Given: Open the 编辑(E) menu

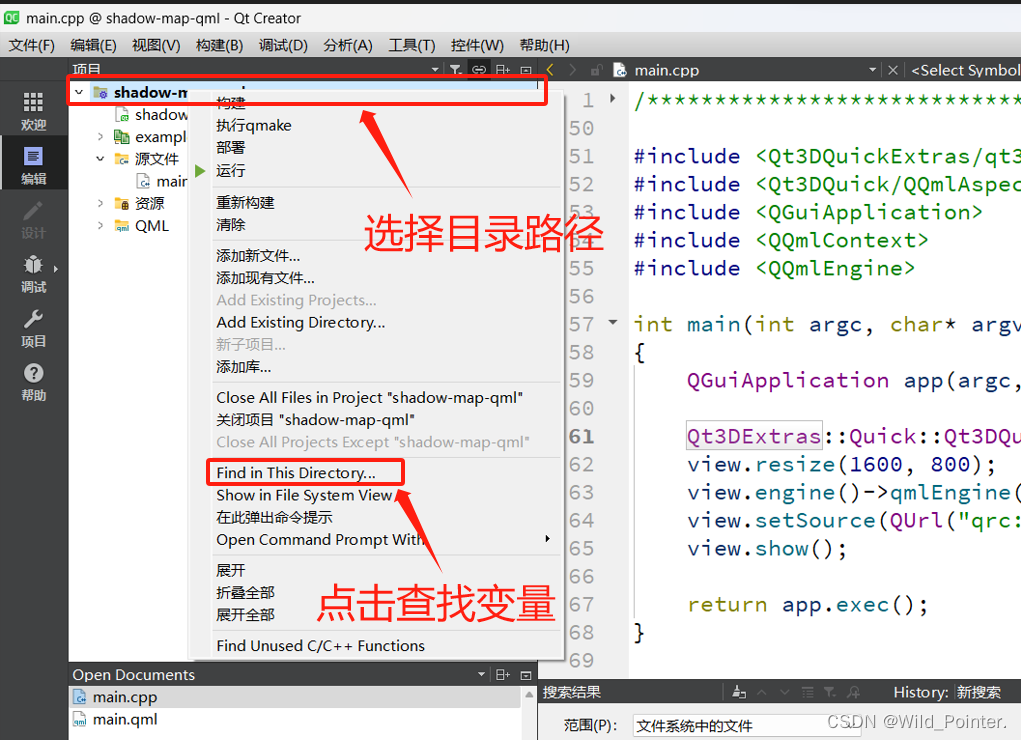Looking at the screenshot, I should [x=93, y=46].
